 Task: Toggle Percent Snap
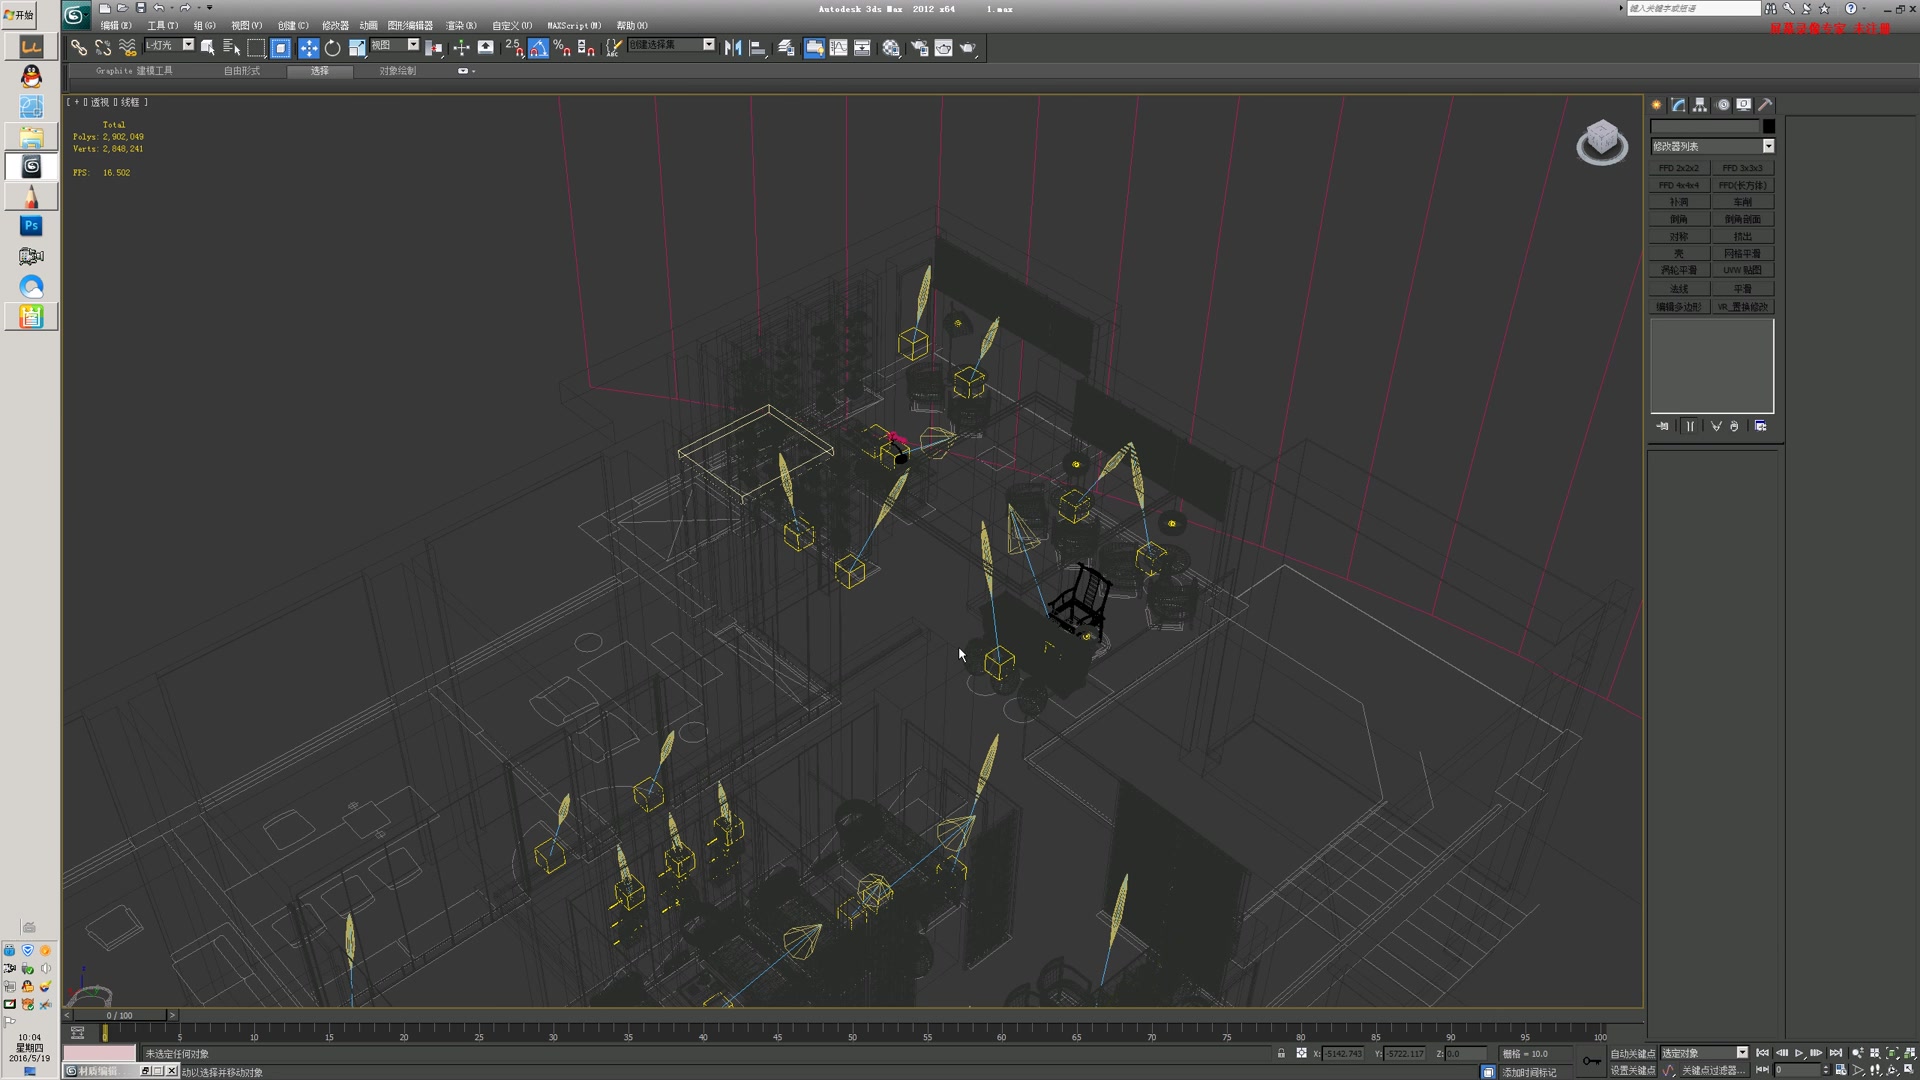tap(562, 47)
